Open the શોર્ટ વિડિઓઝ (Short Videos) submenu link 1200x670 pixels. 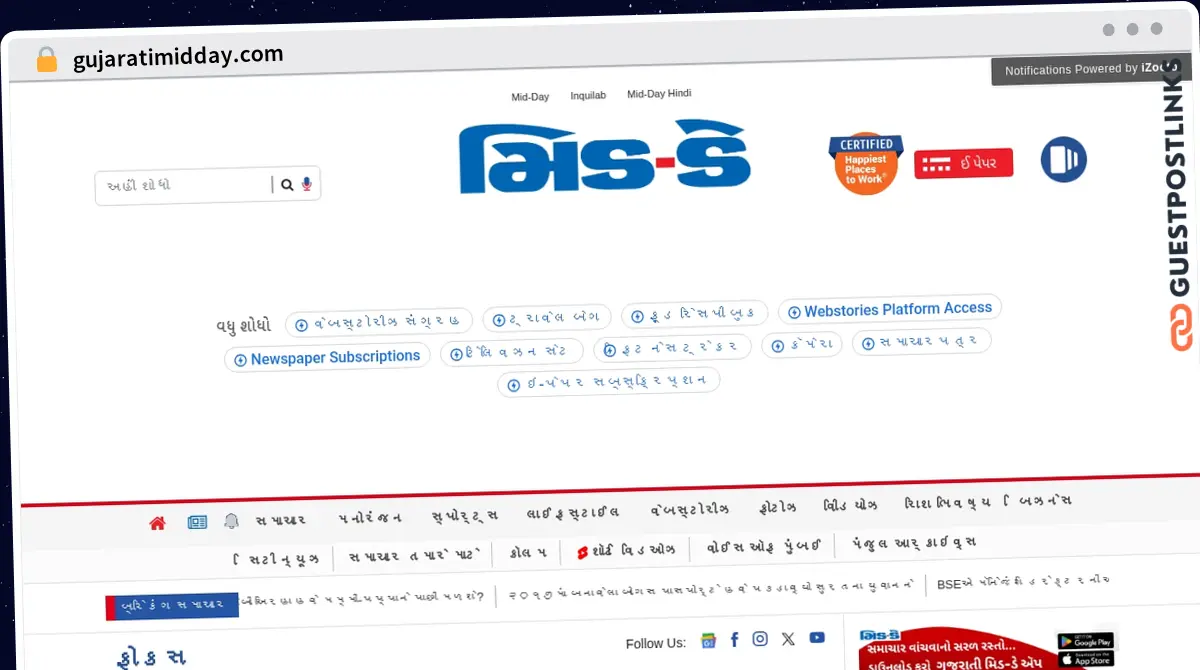point(626,551)
